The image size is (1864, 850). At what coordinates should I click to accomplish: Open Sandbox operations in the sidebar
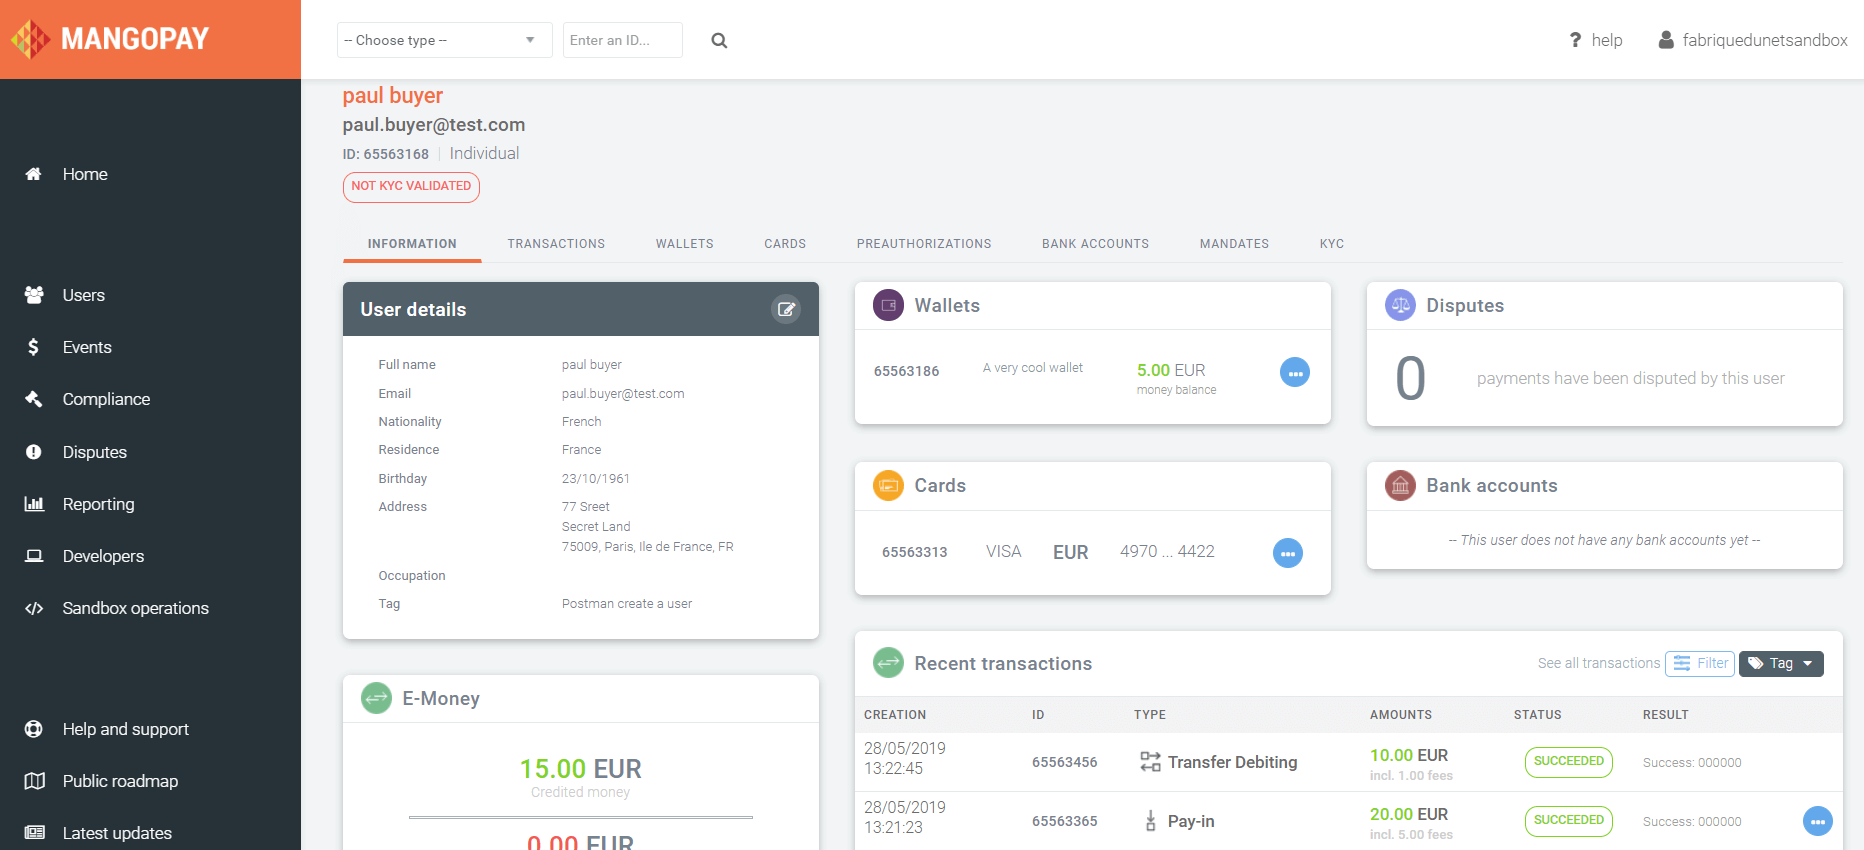(x=135, y=608)
